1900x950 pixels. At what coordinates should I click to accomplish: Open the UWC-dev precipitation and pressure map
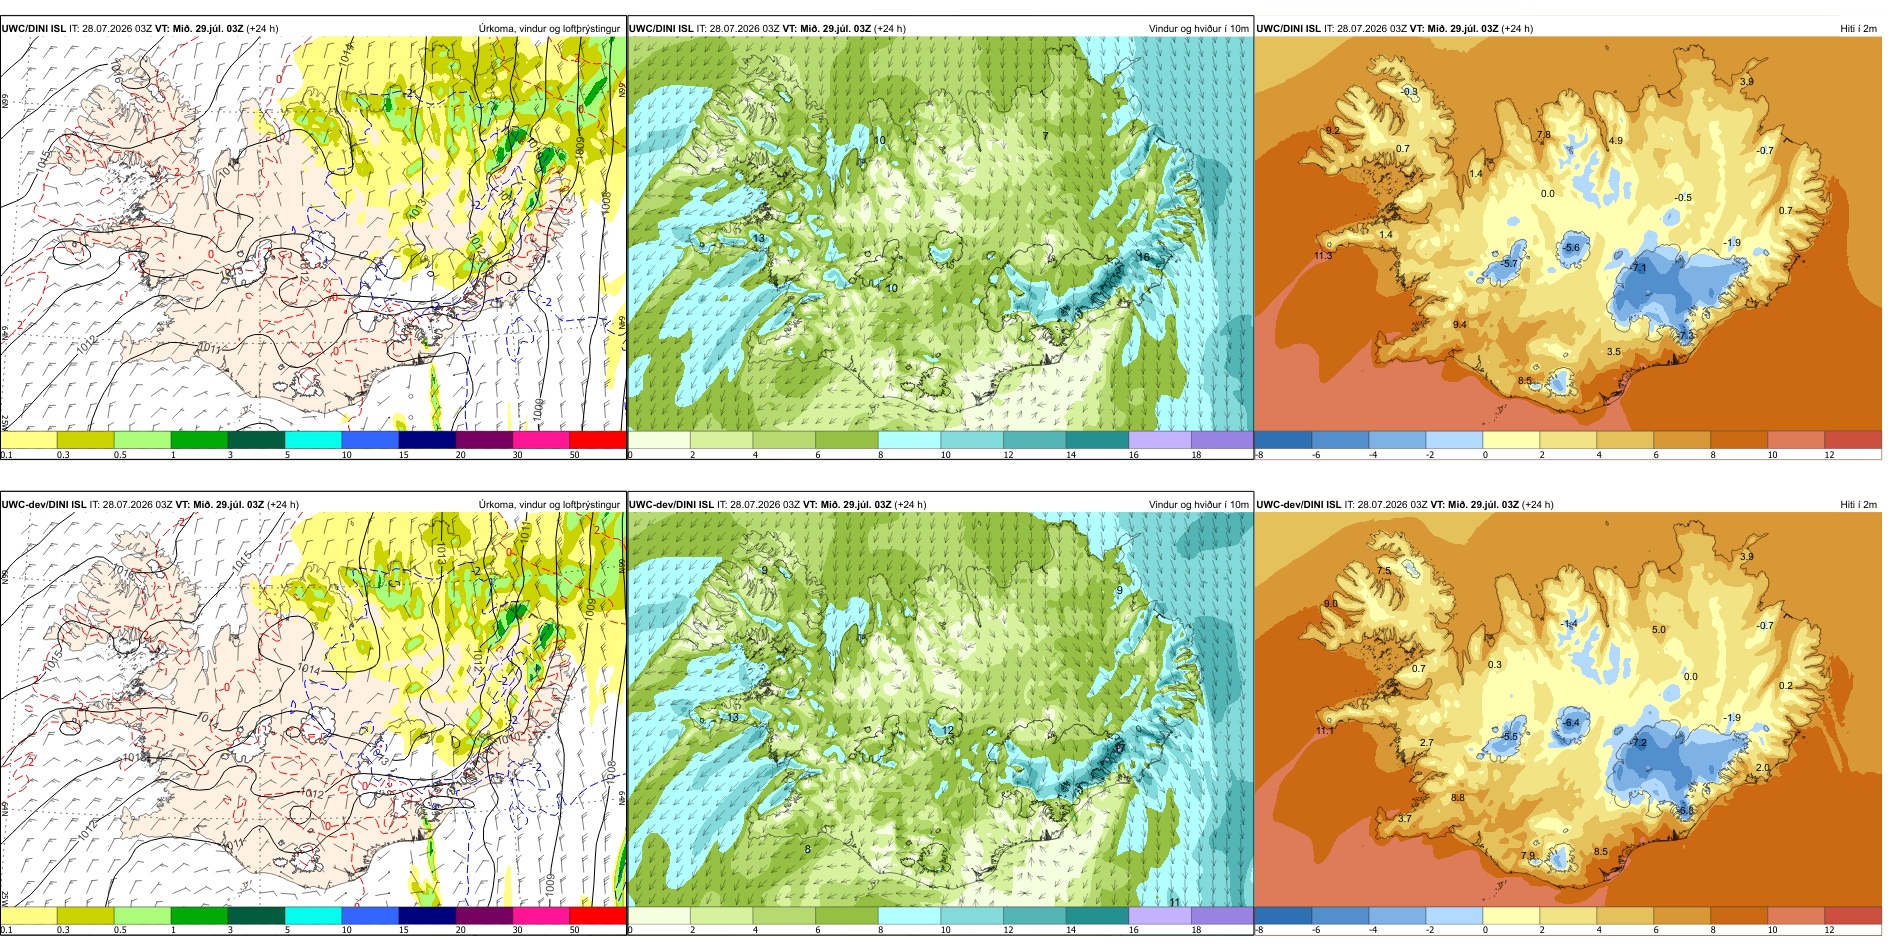point(313,710)
